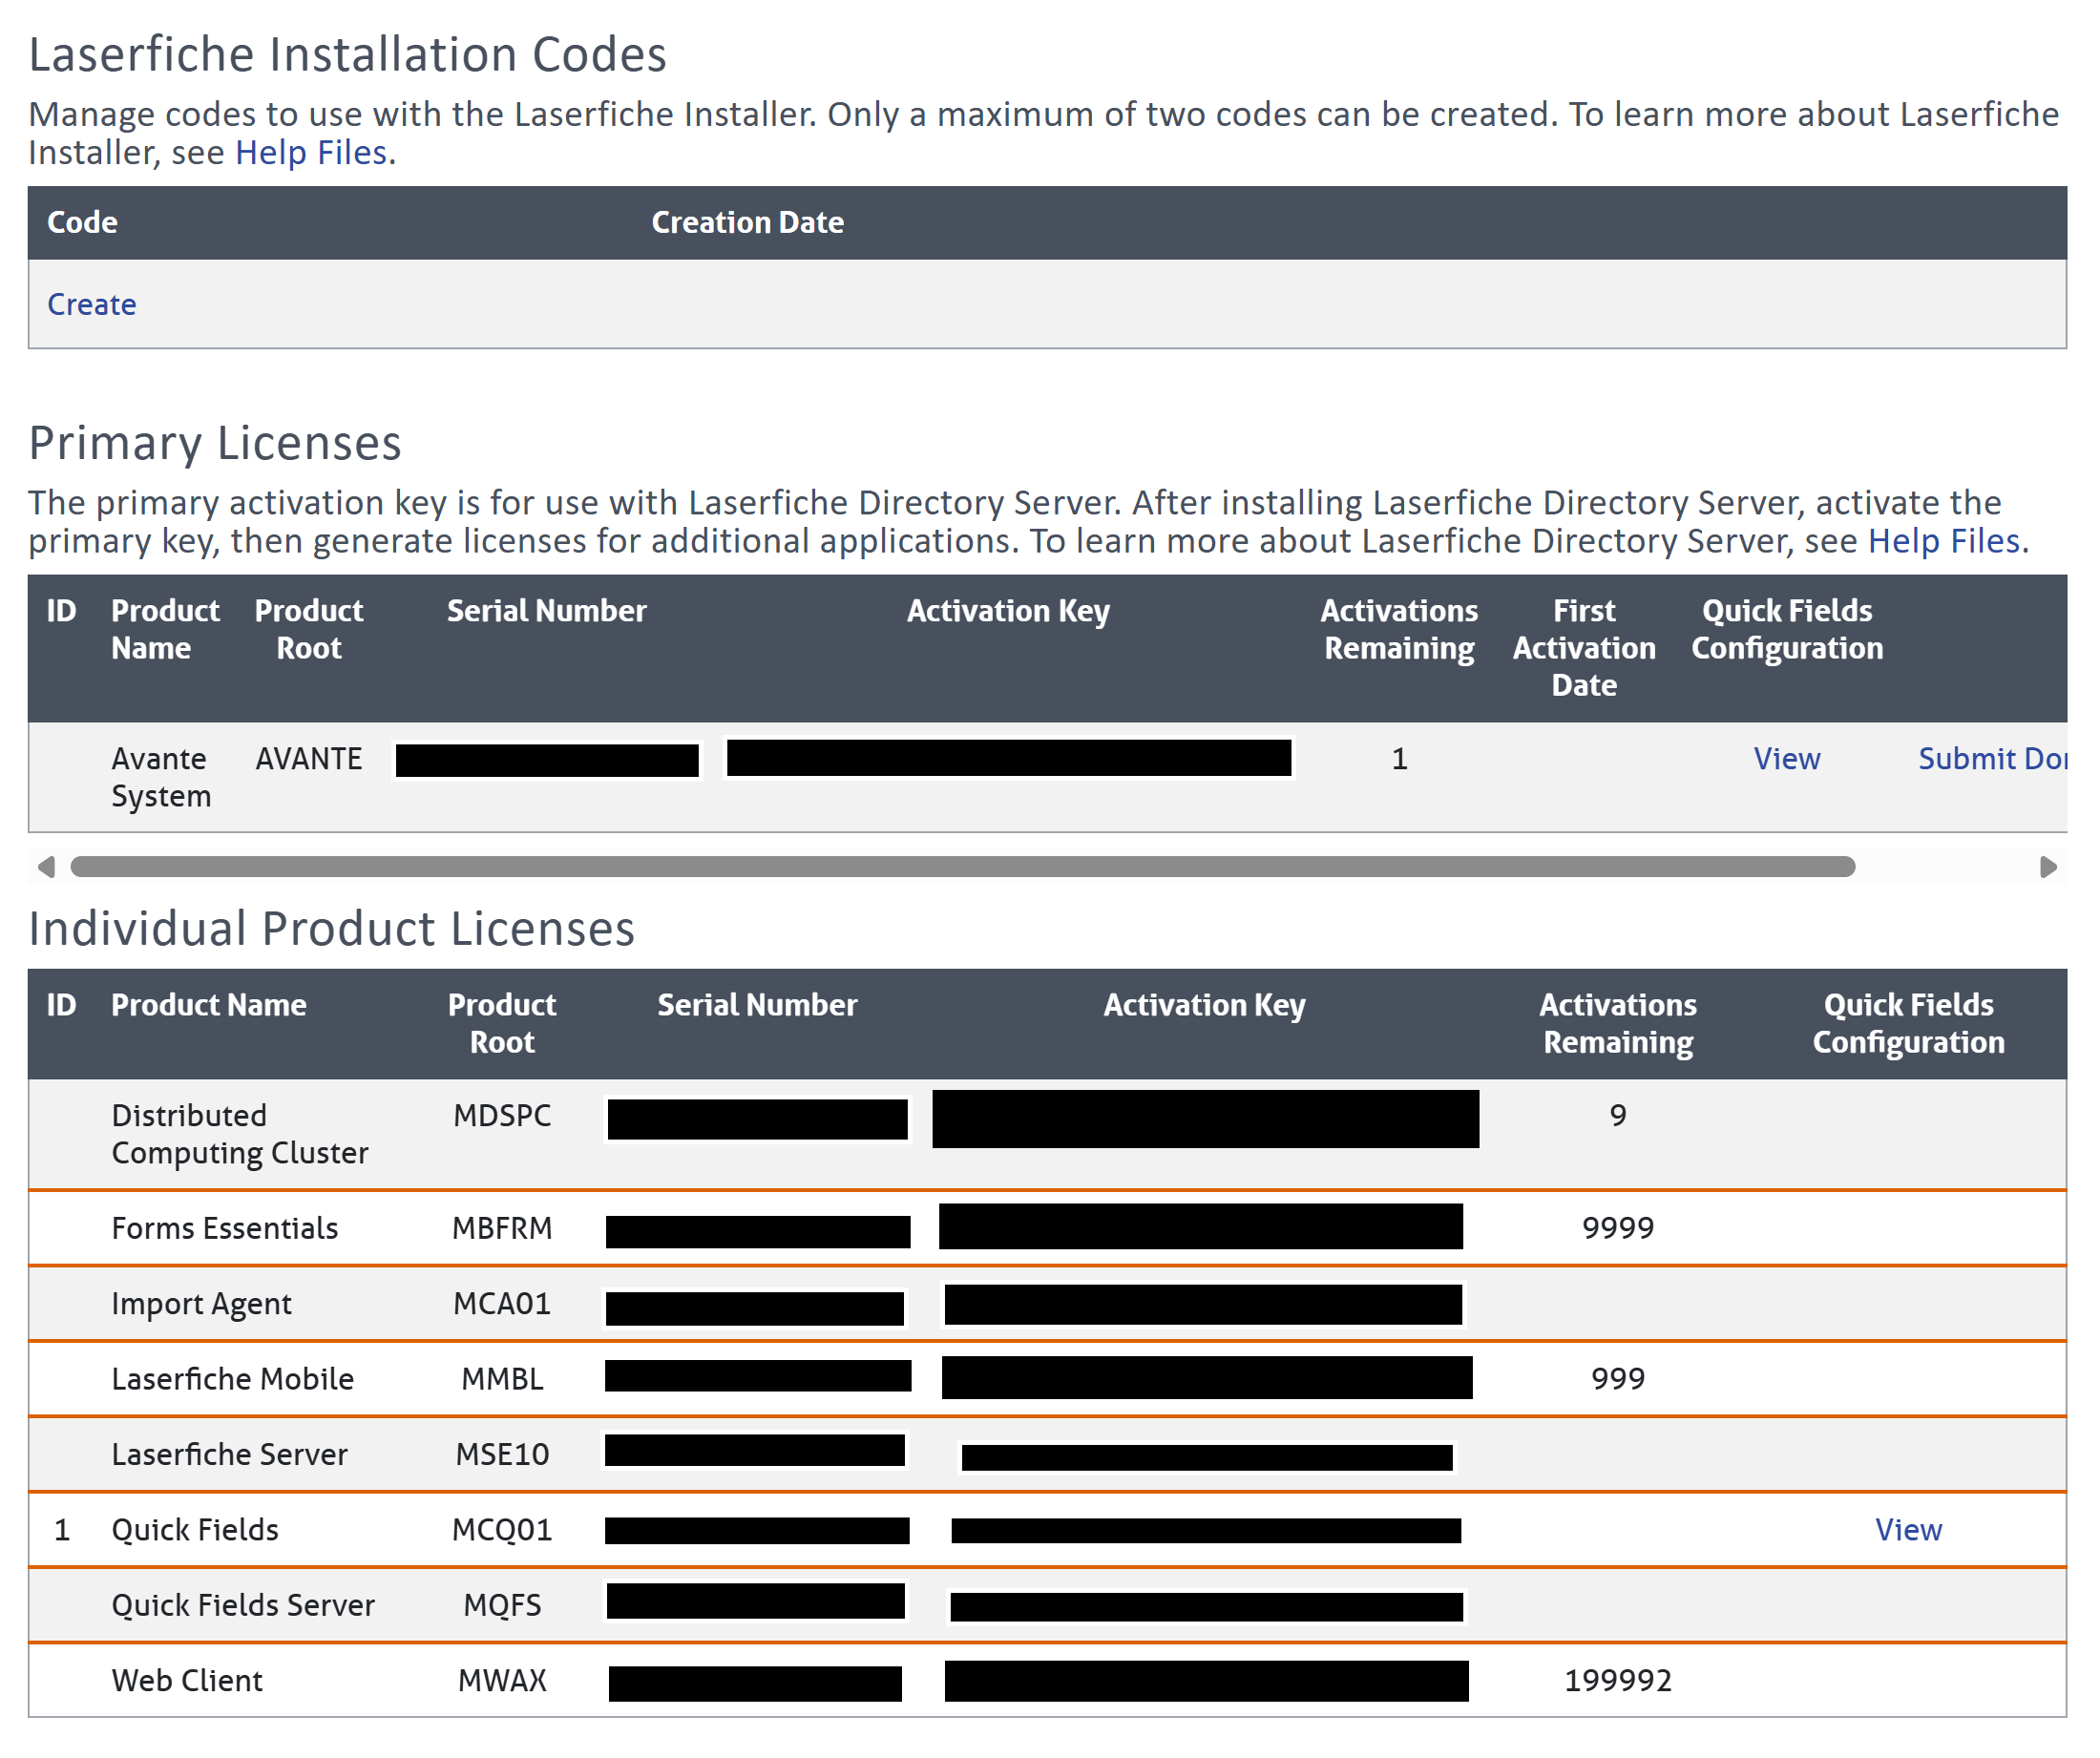Click View link in Quick Fields row

point(1907,1530)
